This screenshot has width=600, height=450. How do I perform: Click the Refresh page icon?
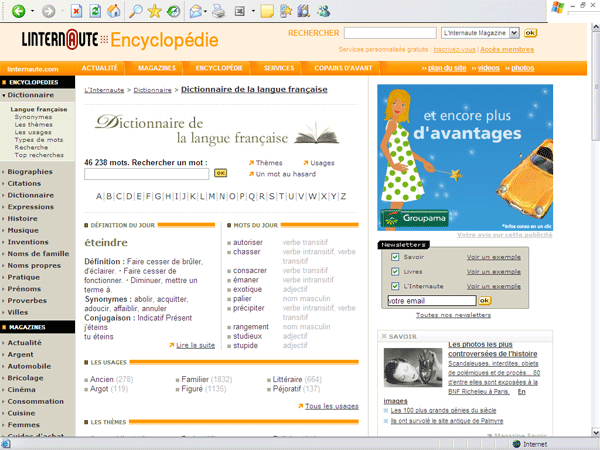(95, 11)
